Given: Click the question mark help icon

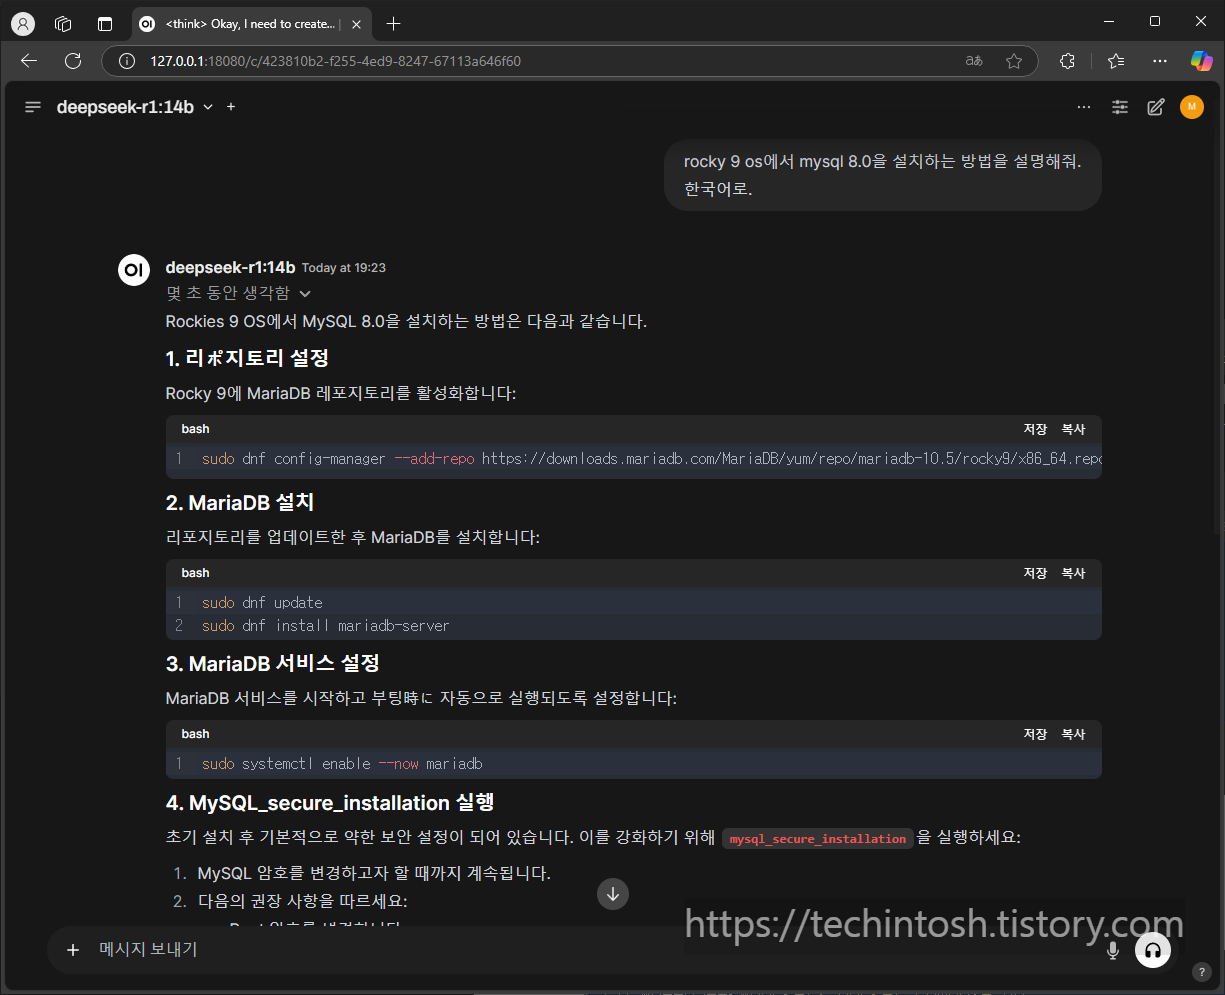Looking at the screenshot, I should click(1201, 971).
